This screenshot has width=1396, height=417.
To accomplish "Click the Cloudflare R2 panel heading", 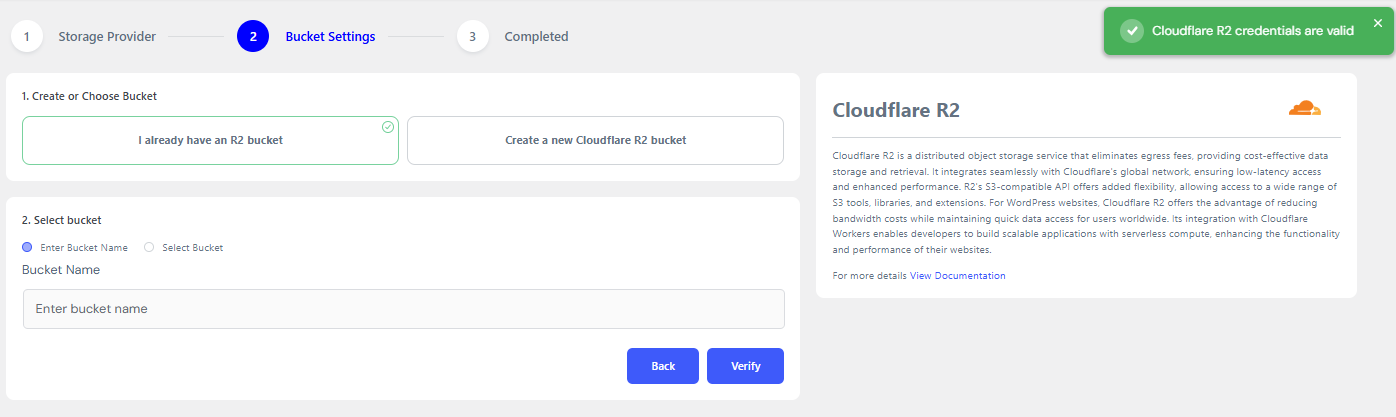I will pyautogui.click(x=896, y=110).
